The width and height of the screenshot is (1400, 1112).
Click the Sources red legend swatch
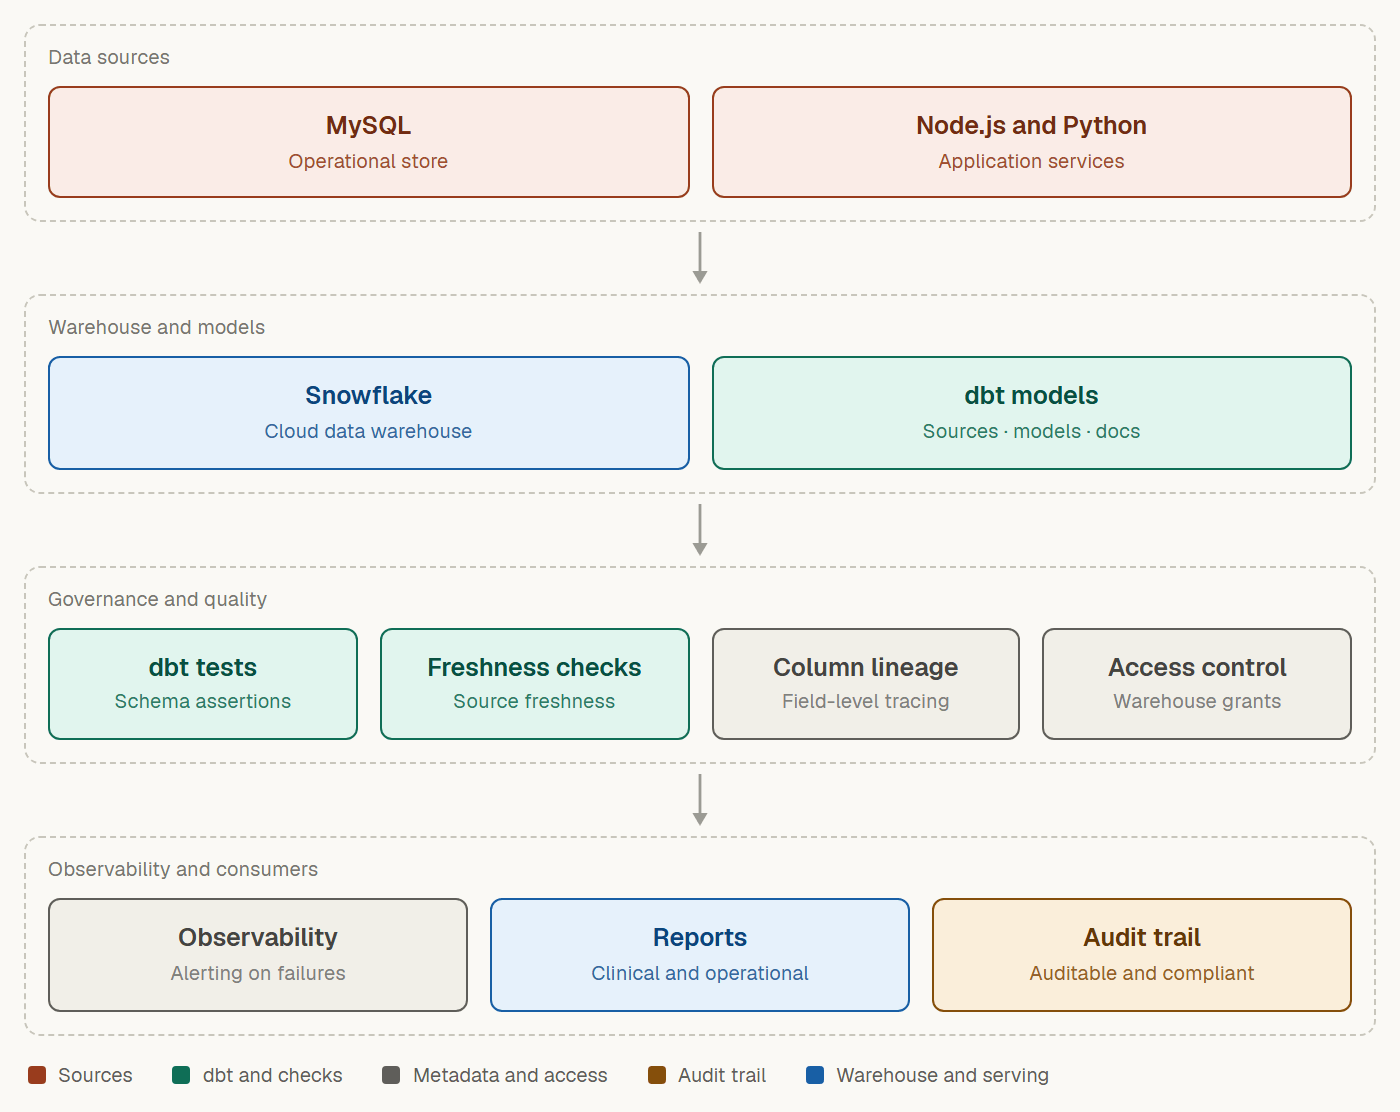37,1075
